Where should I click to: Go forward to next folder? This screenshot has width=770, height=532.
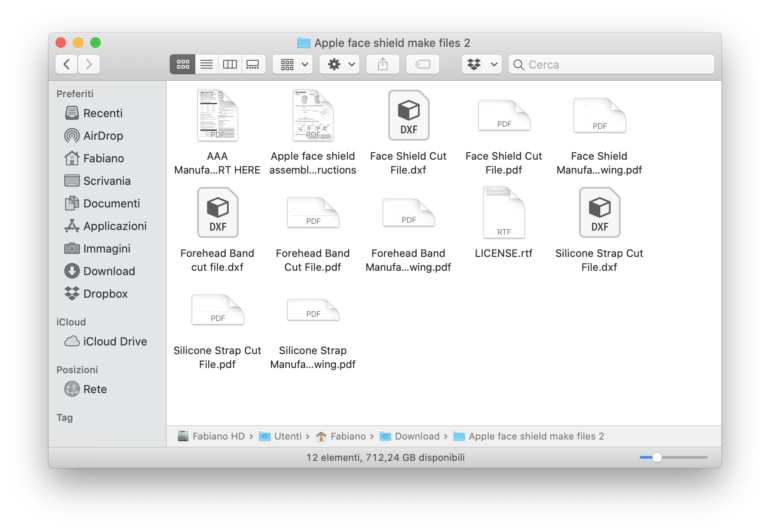(89, 64)
